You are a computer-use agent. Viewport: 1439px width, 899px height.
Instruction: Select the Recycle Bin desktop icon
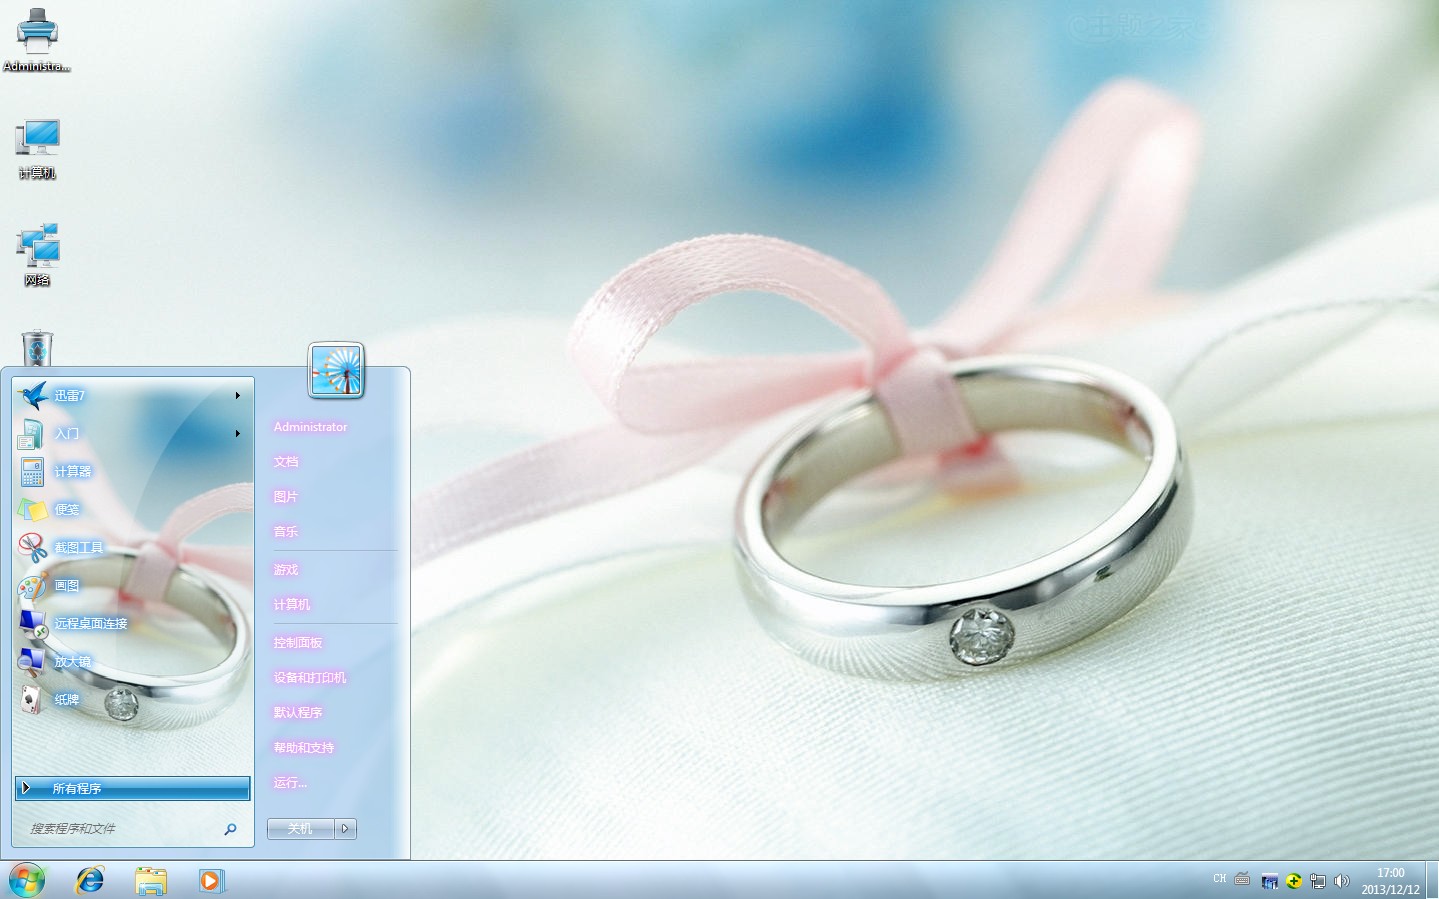point(37,348)
